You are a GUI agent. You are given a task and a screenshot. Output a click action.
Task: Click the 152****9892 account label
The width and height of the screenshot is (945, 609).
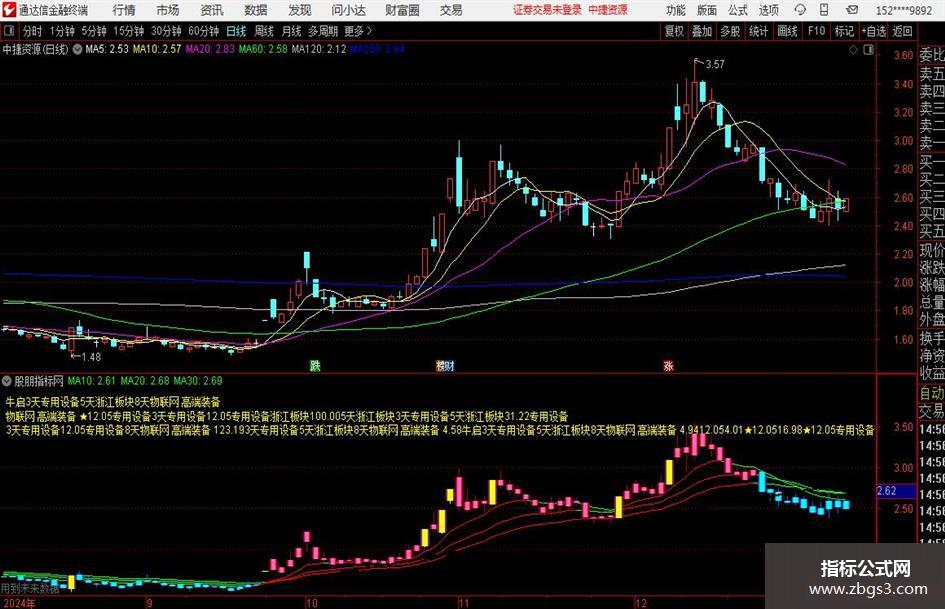pyautogui.click(x=904, y=10)
